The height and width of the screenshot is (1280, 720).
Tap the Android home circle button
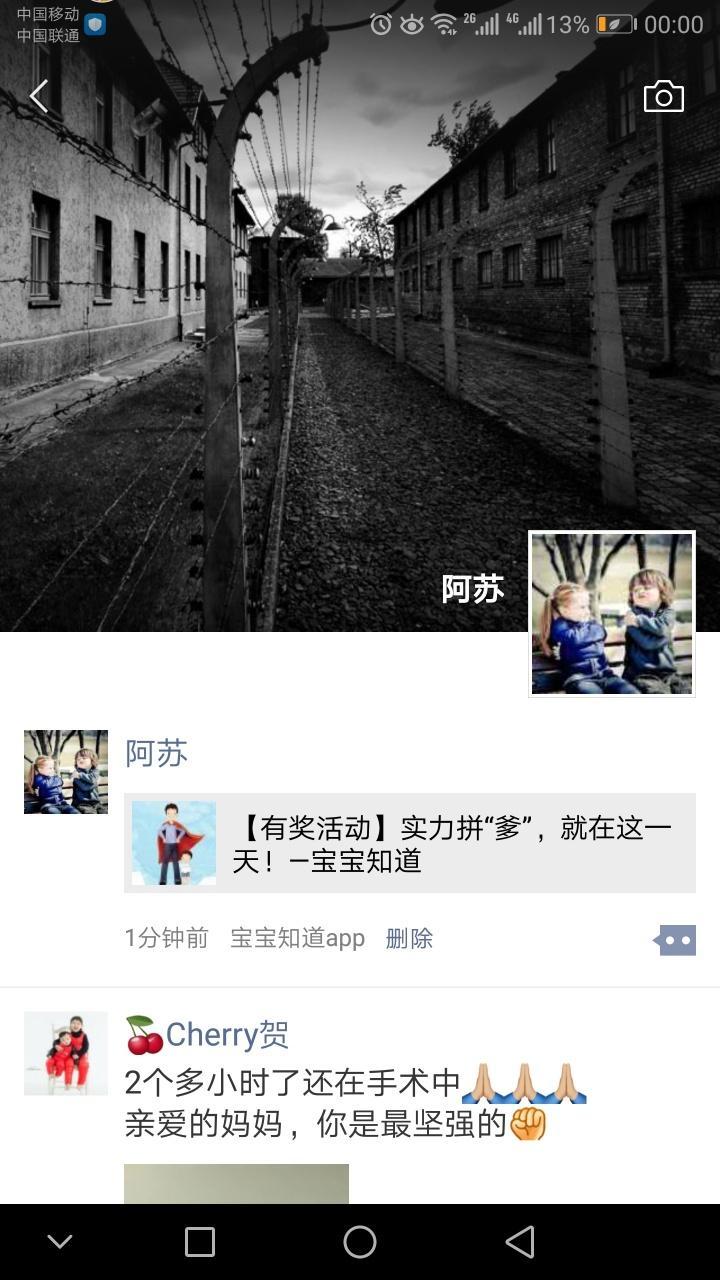pos(360,1242)
